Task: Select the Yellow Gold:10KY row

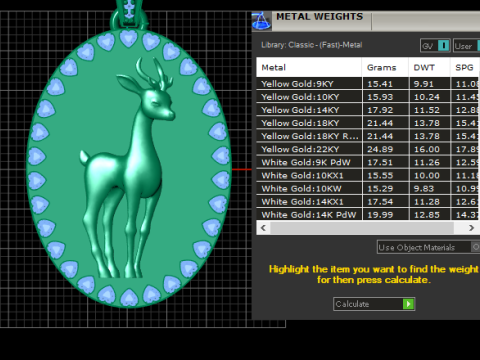Action: pyautogui.click(x=368, y=97)
